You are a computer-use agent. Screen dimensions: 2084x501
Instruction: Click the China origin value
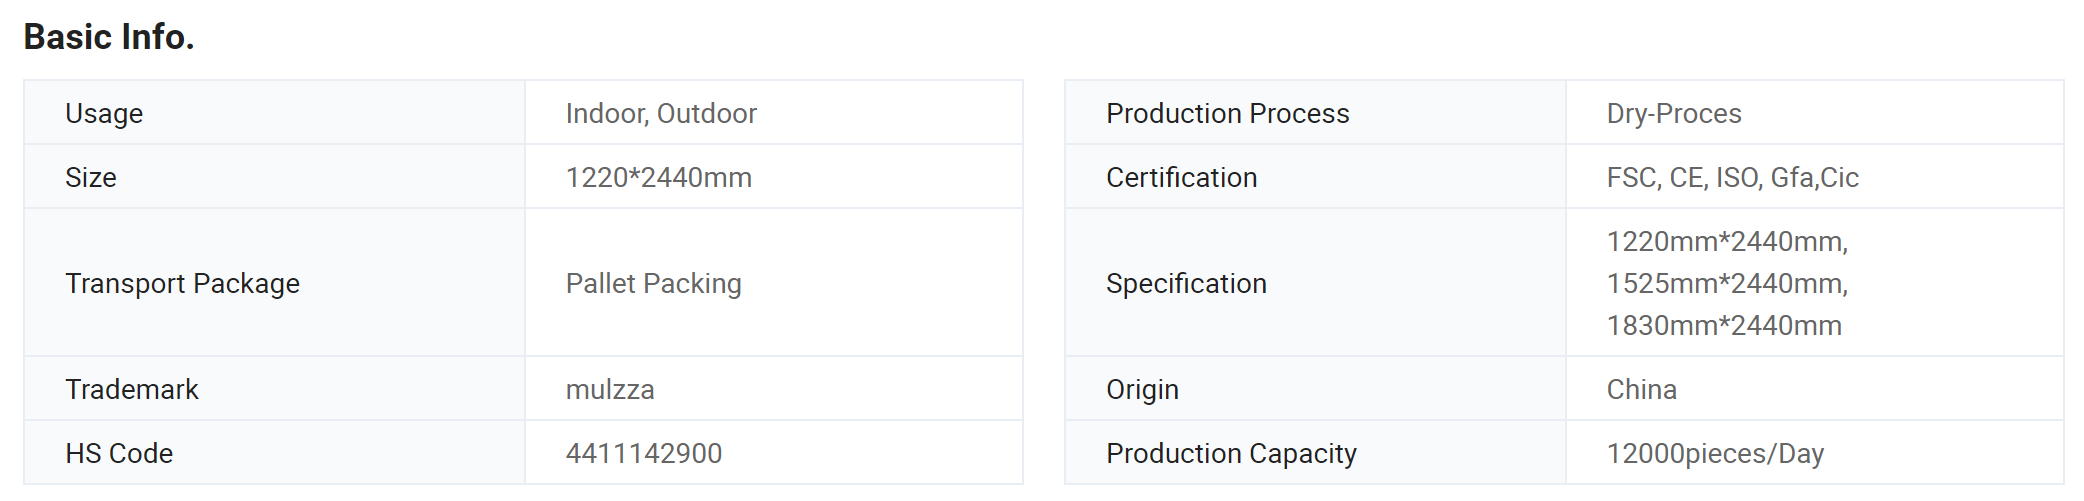point(1642,389)
